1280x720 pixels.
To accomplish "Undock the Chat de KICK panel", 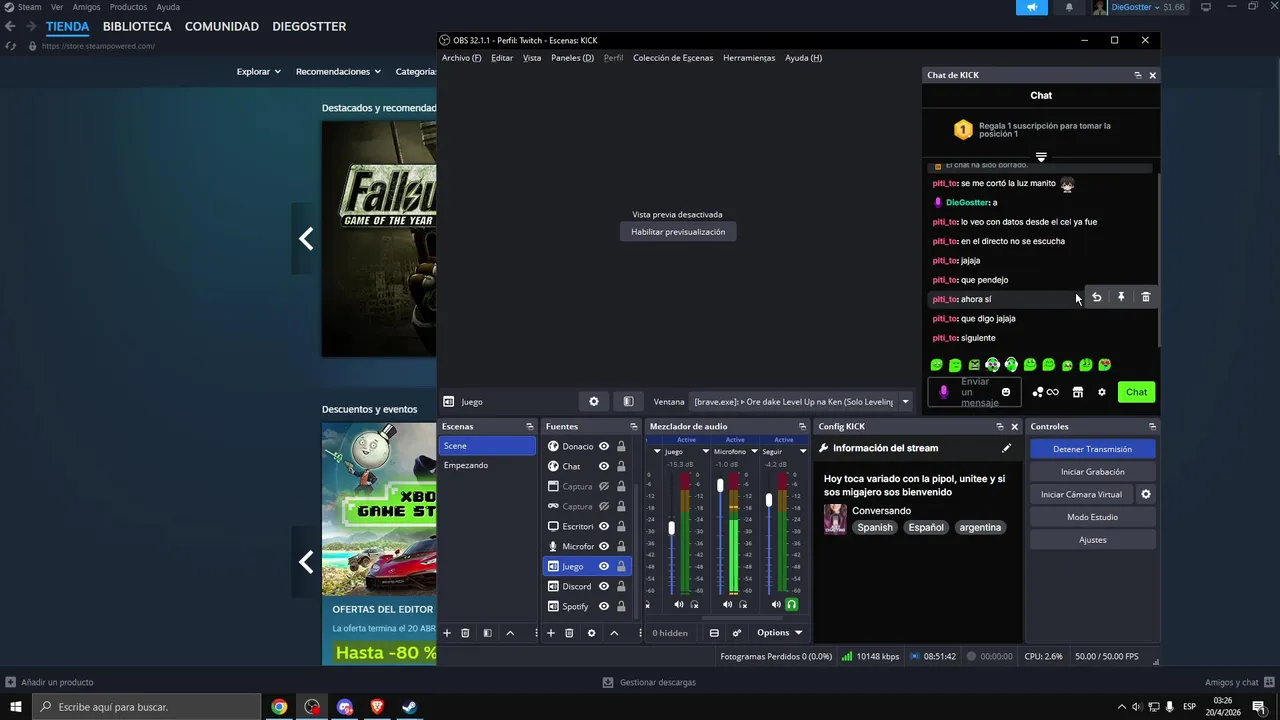I will pos(1138,75).
